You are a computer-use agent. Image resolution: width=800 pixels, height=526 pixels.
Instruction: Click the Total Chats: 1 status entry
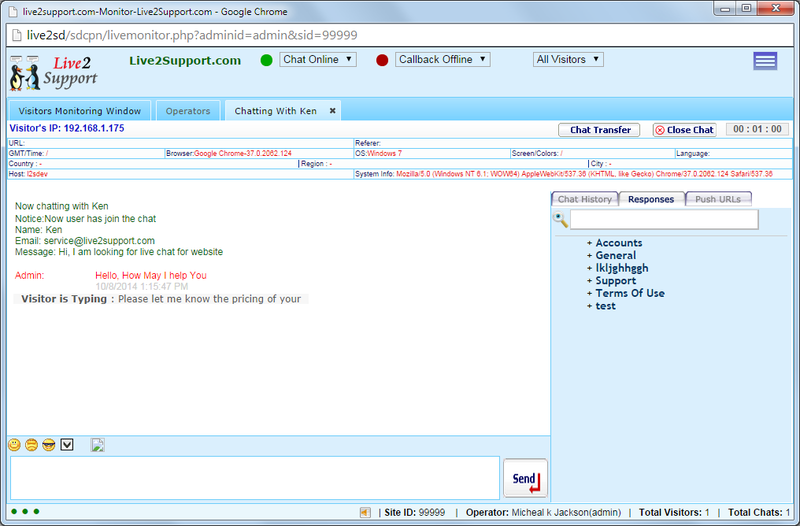tap(759, 512)
